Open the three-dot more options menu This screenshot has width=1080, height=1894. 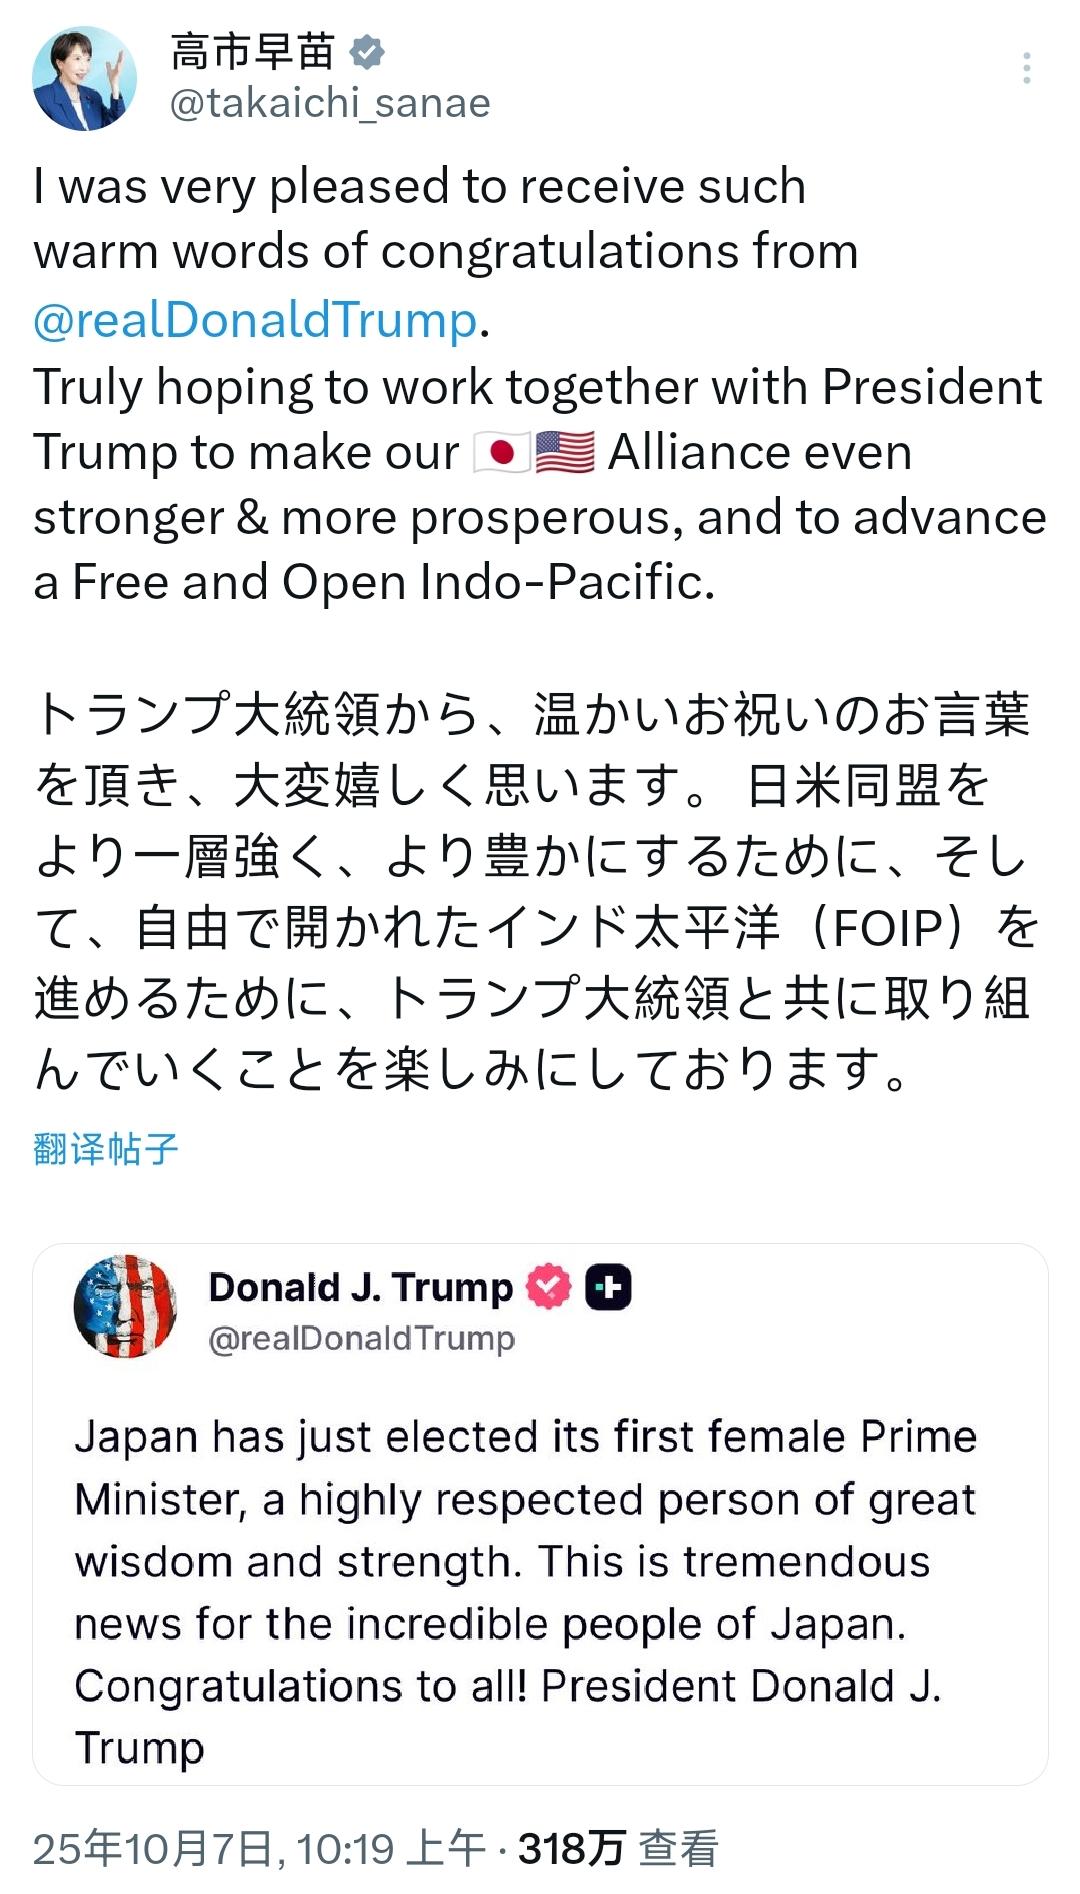[1026, 68]
